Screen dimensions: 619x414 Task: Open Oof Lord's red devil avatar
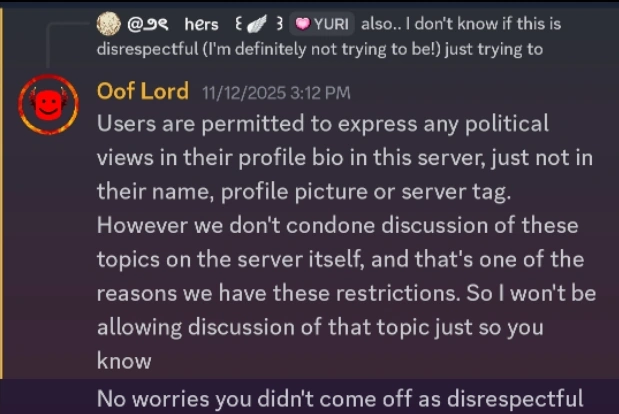pyautogui.click(x=49, y=105)
